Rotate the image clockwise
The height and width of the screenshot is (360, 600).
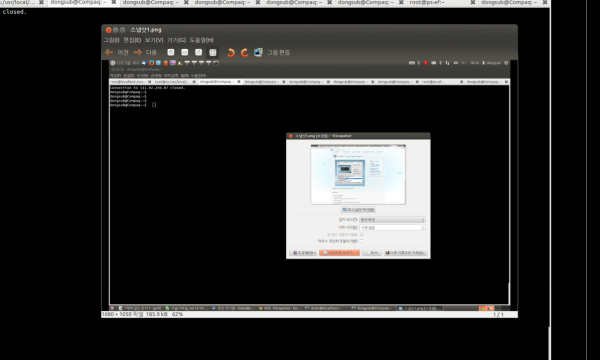[245, 52]
